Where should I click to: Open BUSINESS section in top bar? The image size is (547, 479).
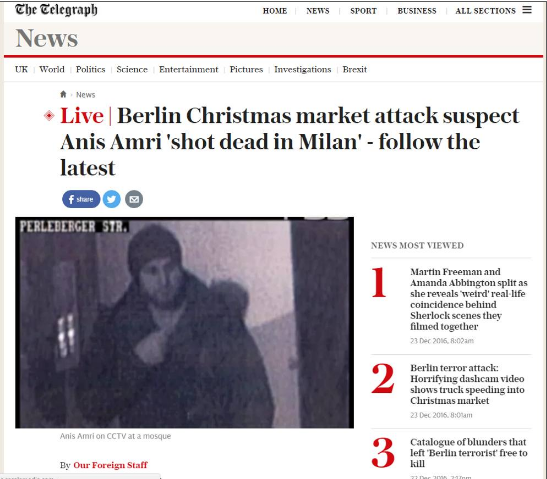[417, 11]
